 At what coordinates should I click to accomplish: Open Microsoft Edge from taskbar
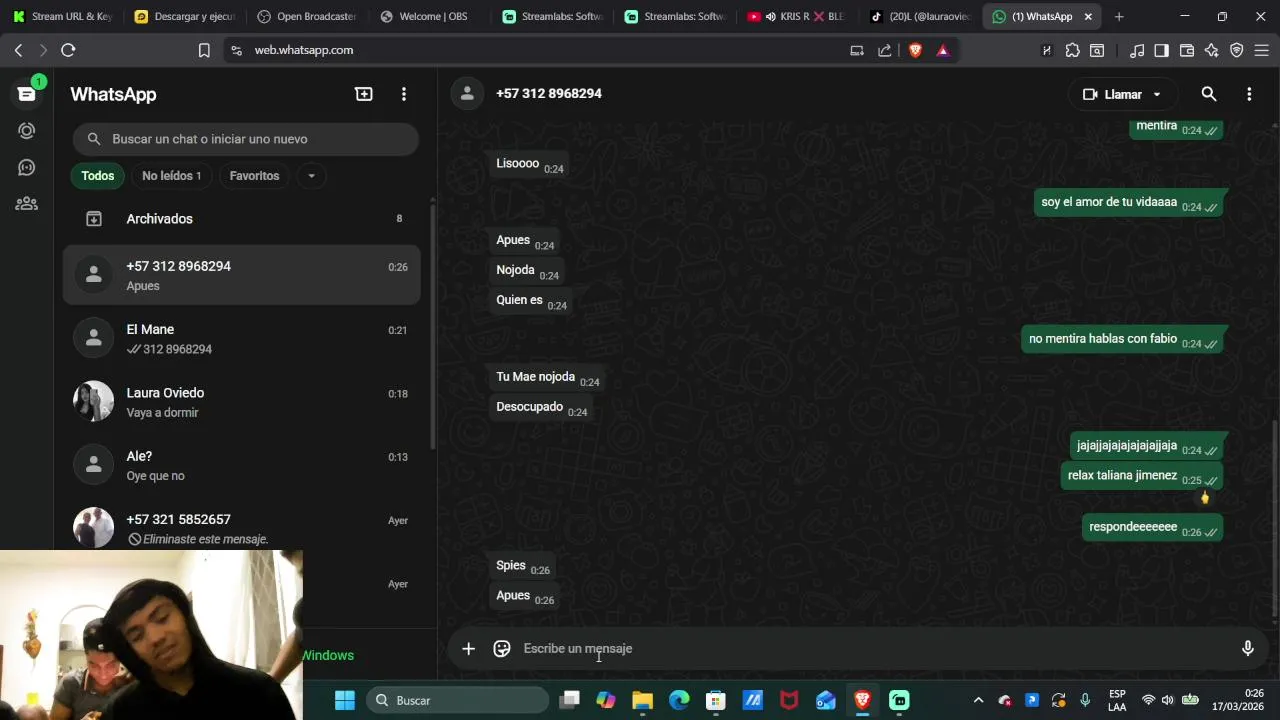tap(679, 700)
